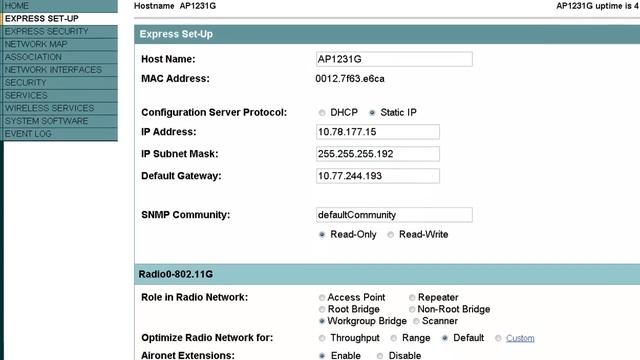Choose Access Point radio role

pos(322,298)
